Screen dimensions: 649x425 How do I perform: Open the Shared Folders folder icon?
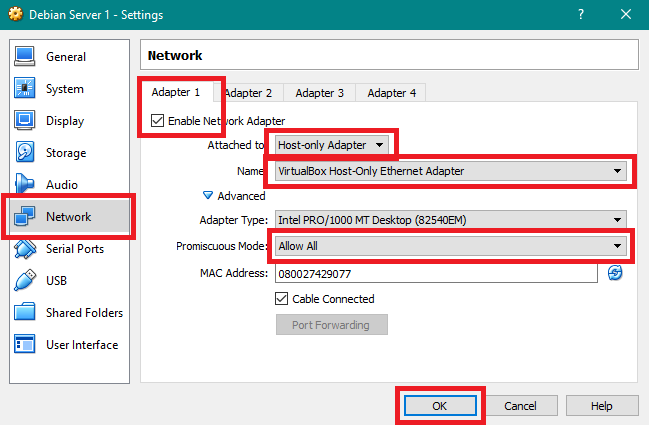point(24,312)
